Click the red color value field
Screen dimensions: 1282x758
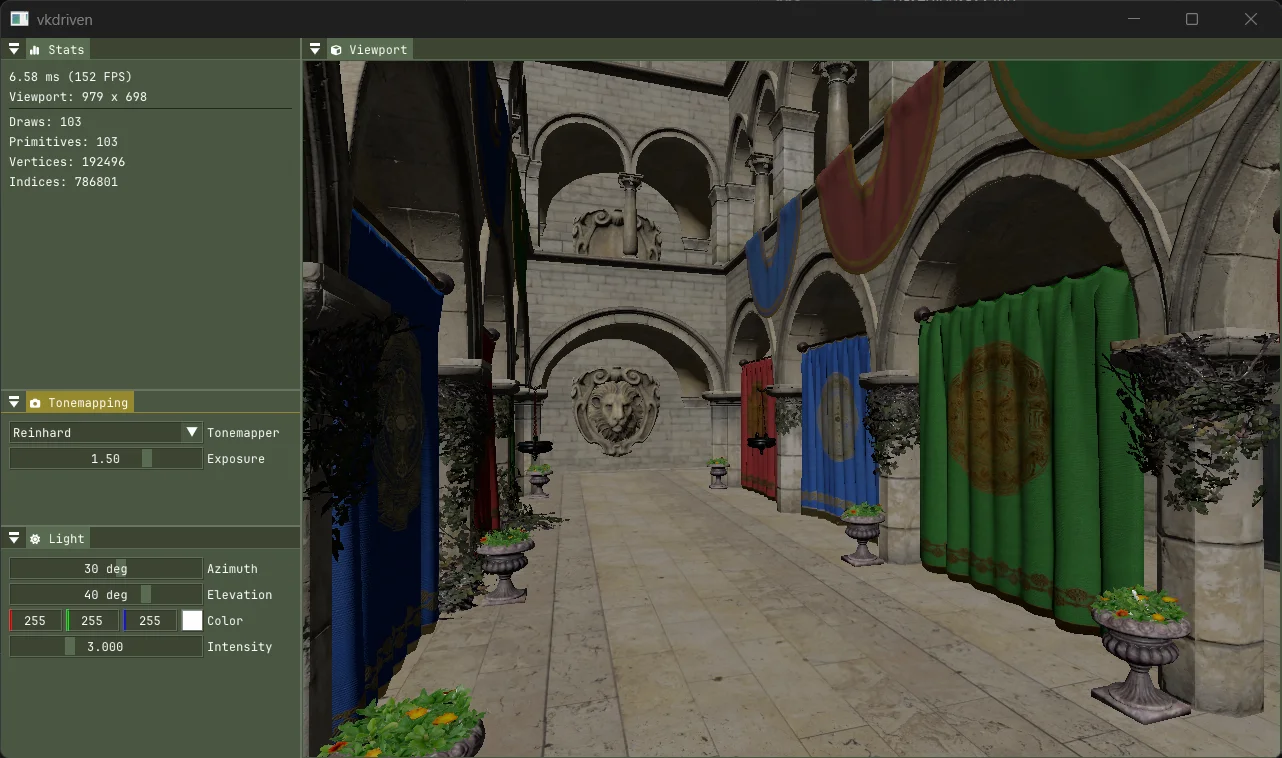[x=35, y=620]
